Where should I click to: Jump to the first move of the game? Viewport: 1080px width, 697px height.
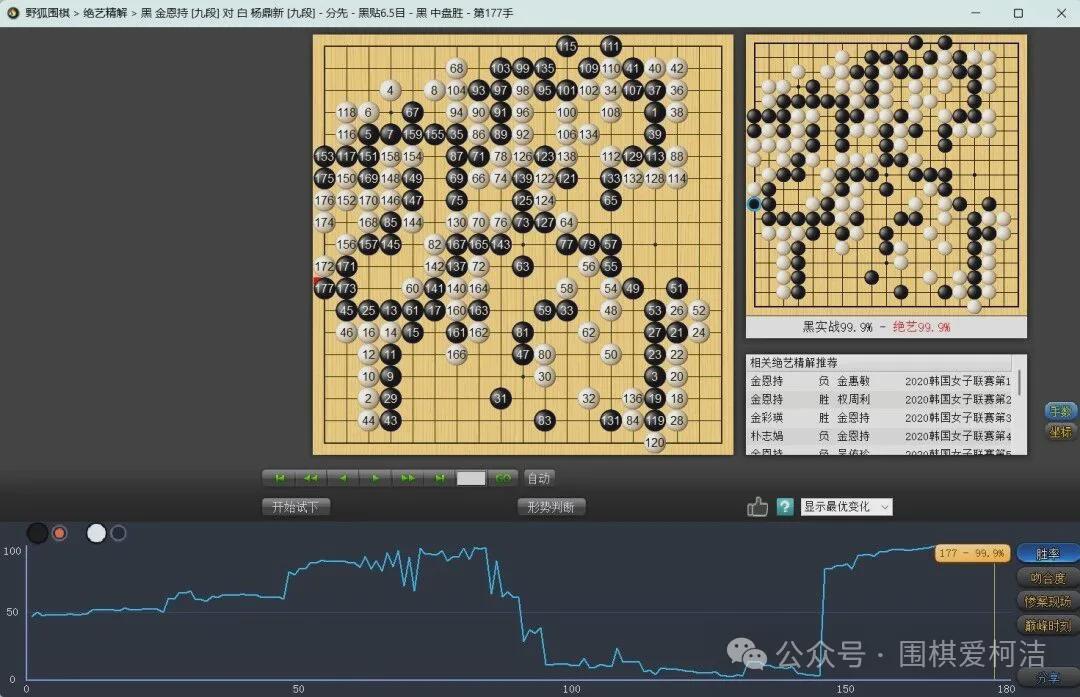[x=280, y=478]
